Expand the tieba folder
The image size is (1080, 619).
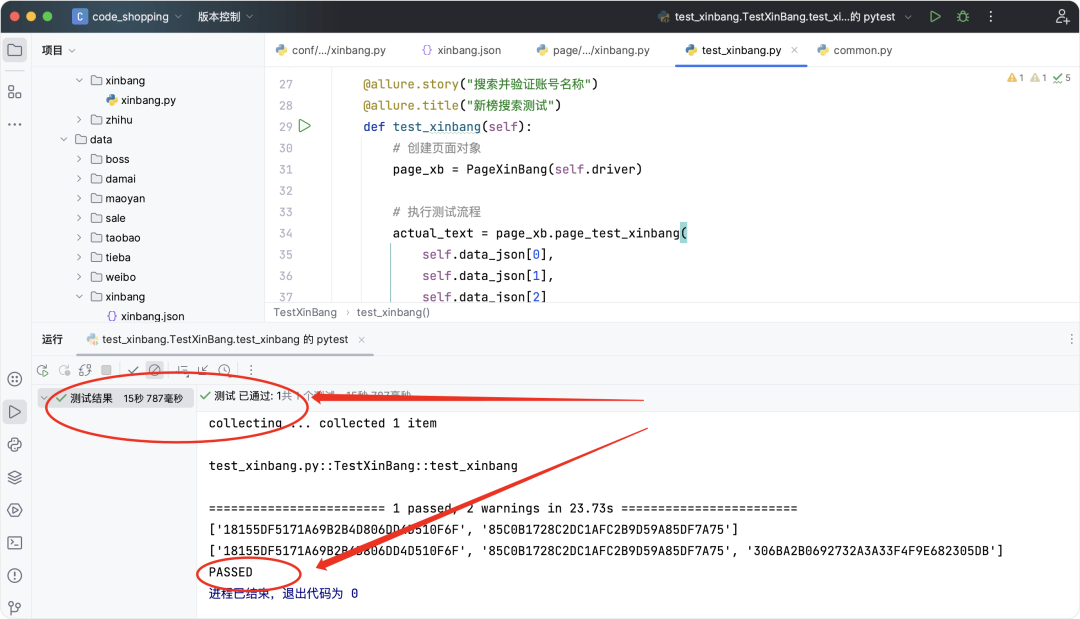click(79, 258)
